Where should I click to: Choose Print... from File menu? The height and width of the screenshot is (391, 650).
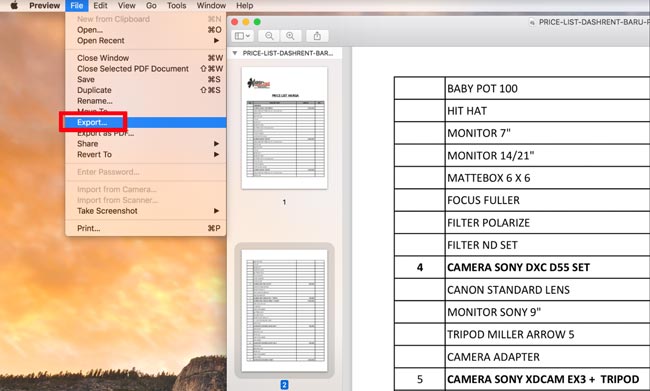pos(146,228)
